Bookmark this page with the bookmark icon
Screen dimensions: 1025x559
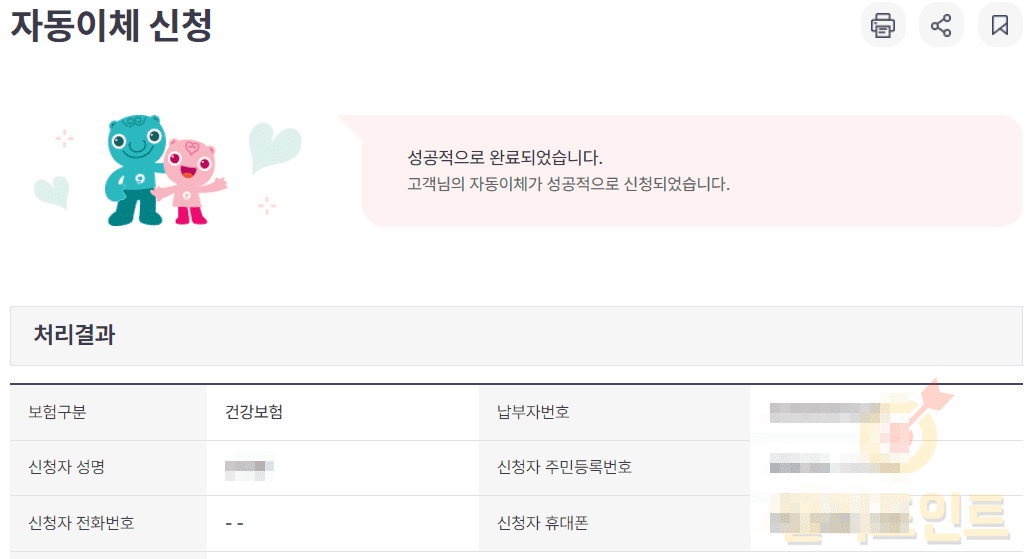point(1000,25)
